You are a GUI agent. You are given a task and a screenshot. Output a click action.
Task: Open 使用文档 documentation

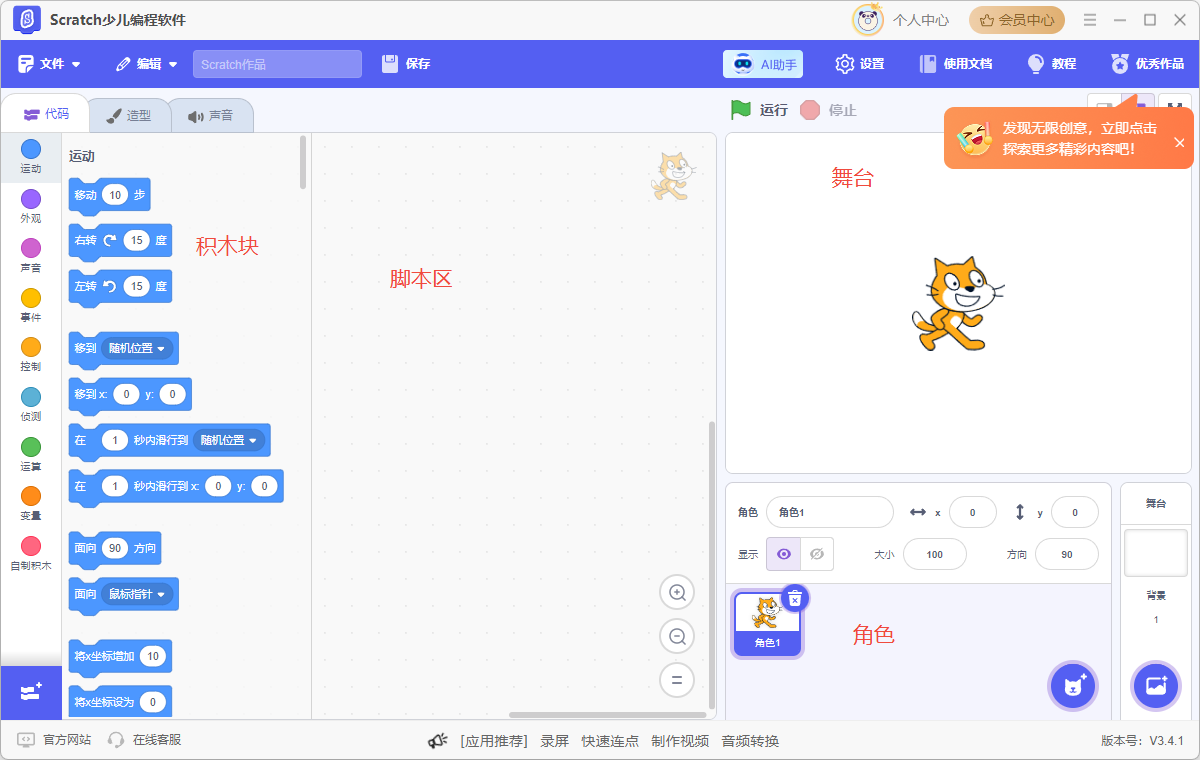coord(956,64)
